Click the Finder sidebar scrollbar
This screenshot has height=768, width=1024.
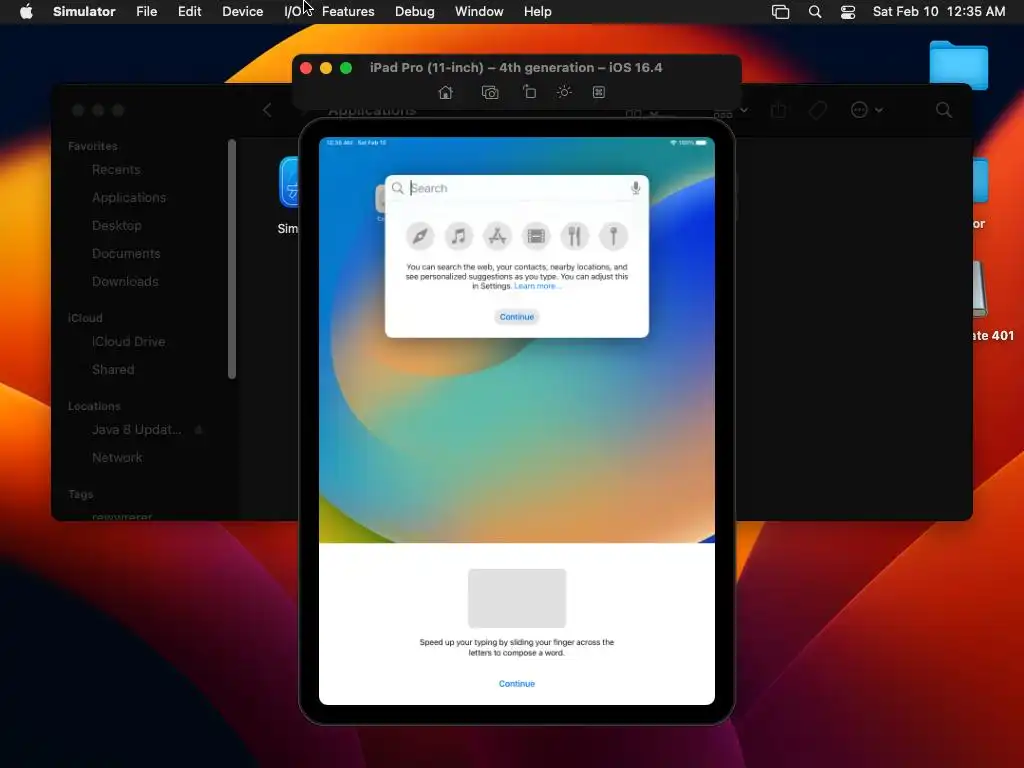click(x=232, y=259)
